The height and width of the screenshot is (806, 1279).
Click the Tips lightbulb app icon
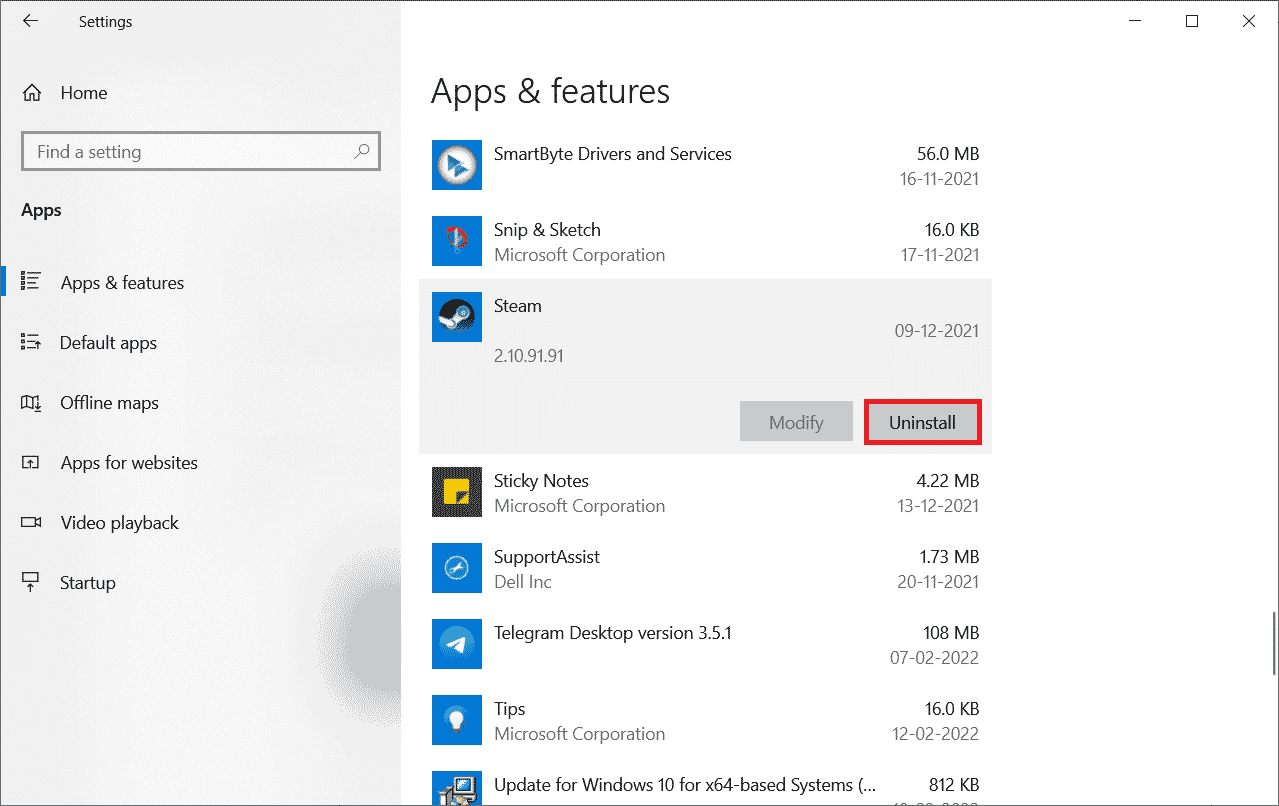point(457,720)
